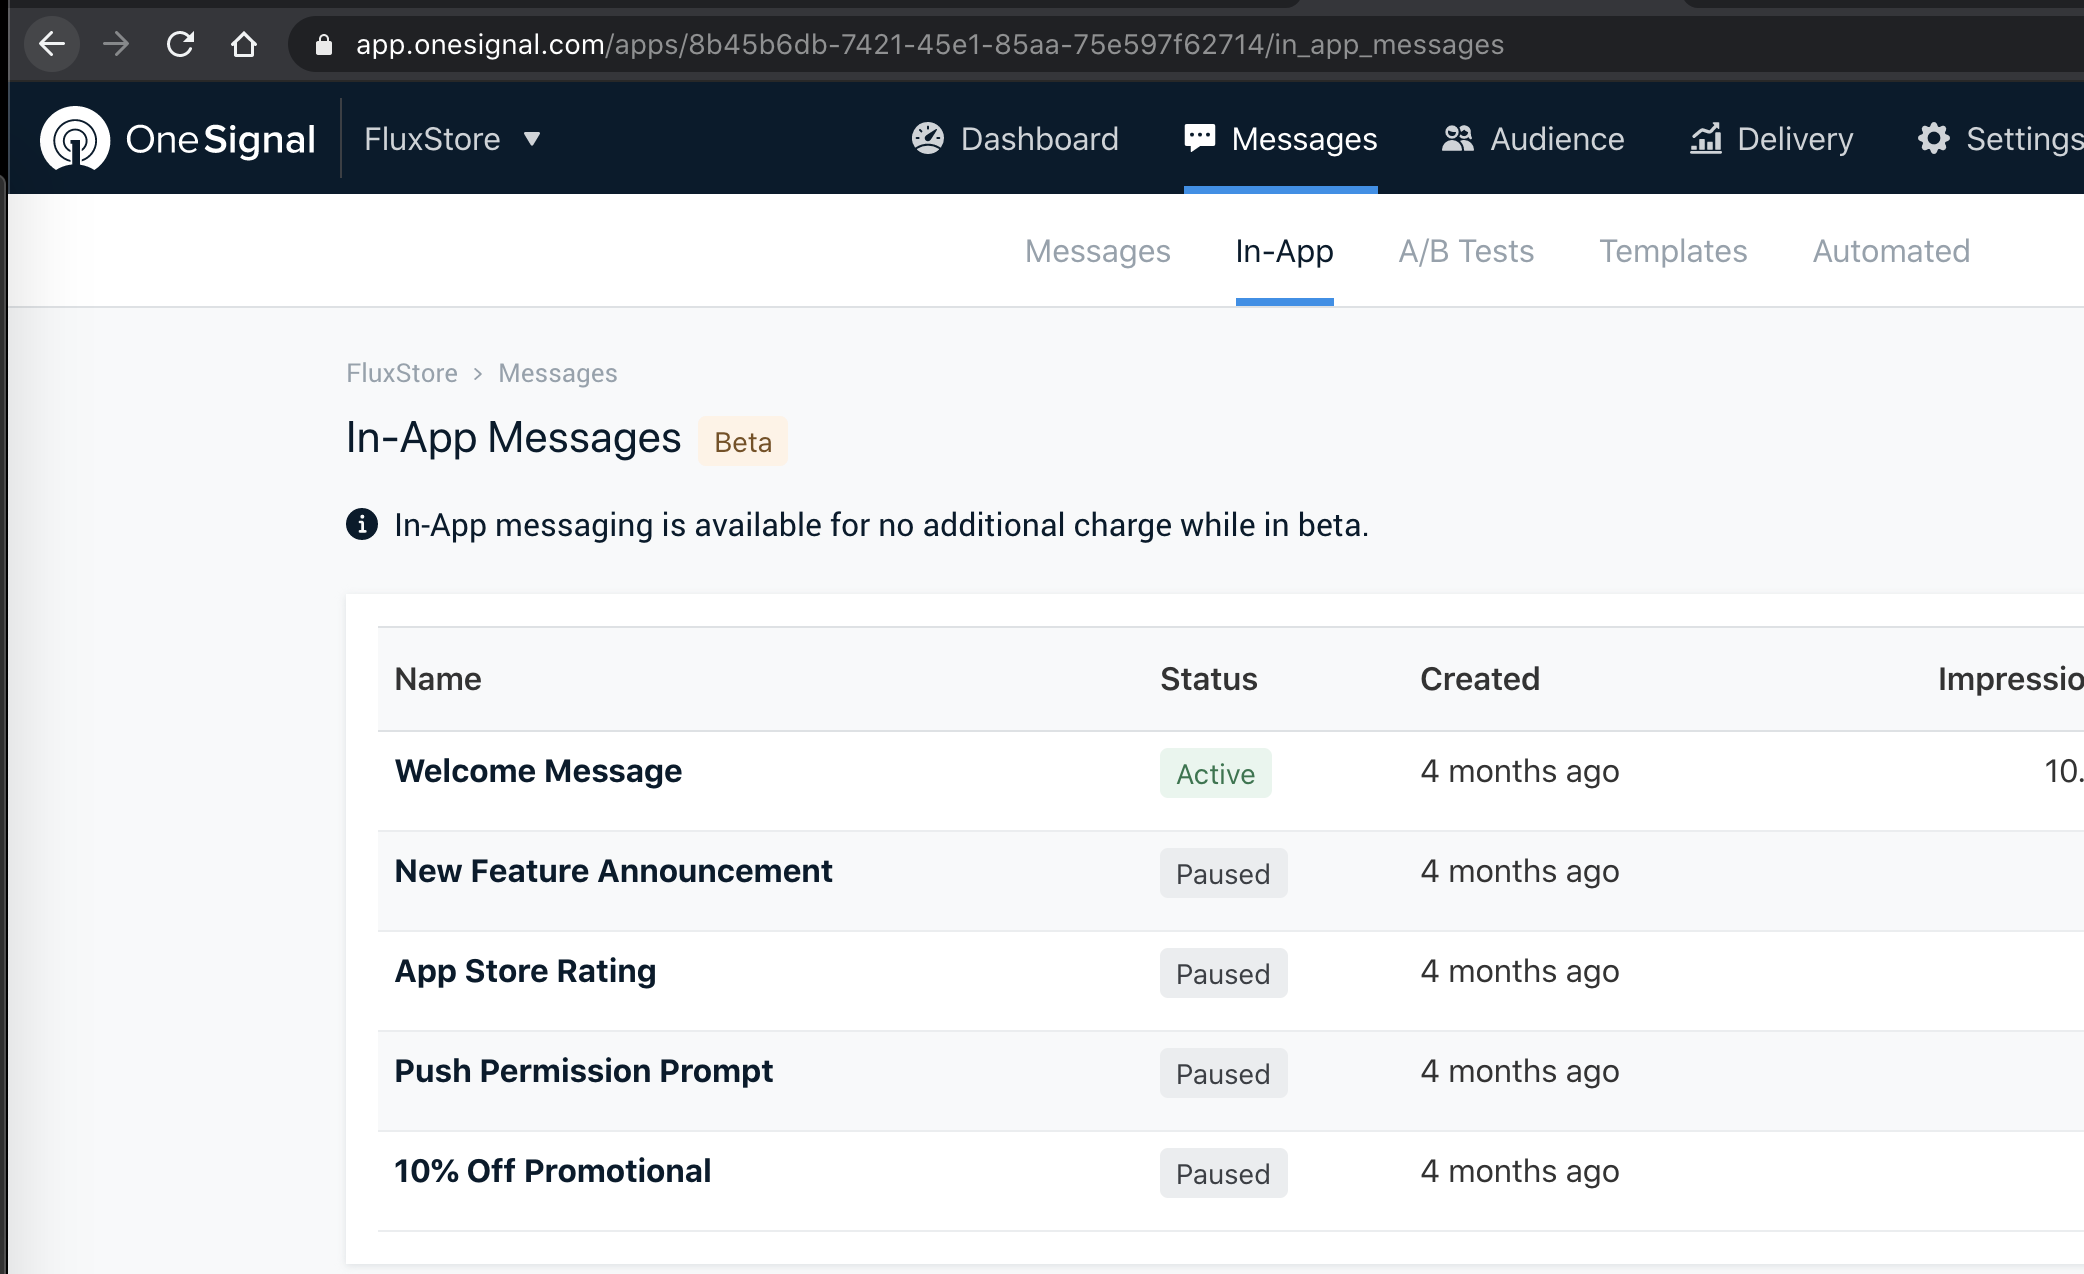This screenshot has height=1274, width=2084.
Task: Open the Push Permission Prompt message
Action: [584, 1071]
